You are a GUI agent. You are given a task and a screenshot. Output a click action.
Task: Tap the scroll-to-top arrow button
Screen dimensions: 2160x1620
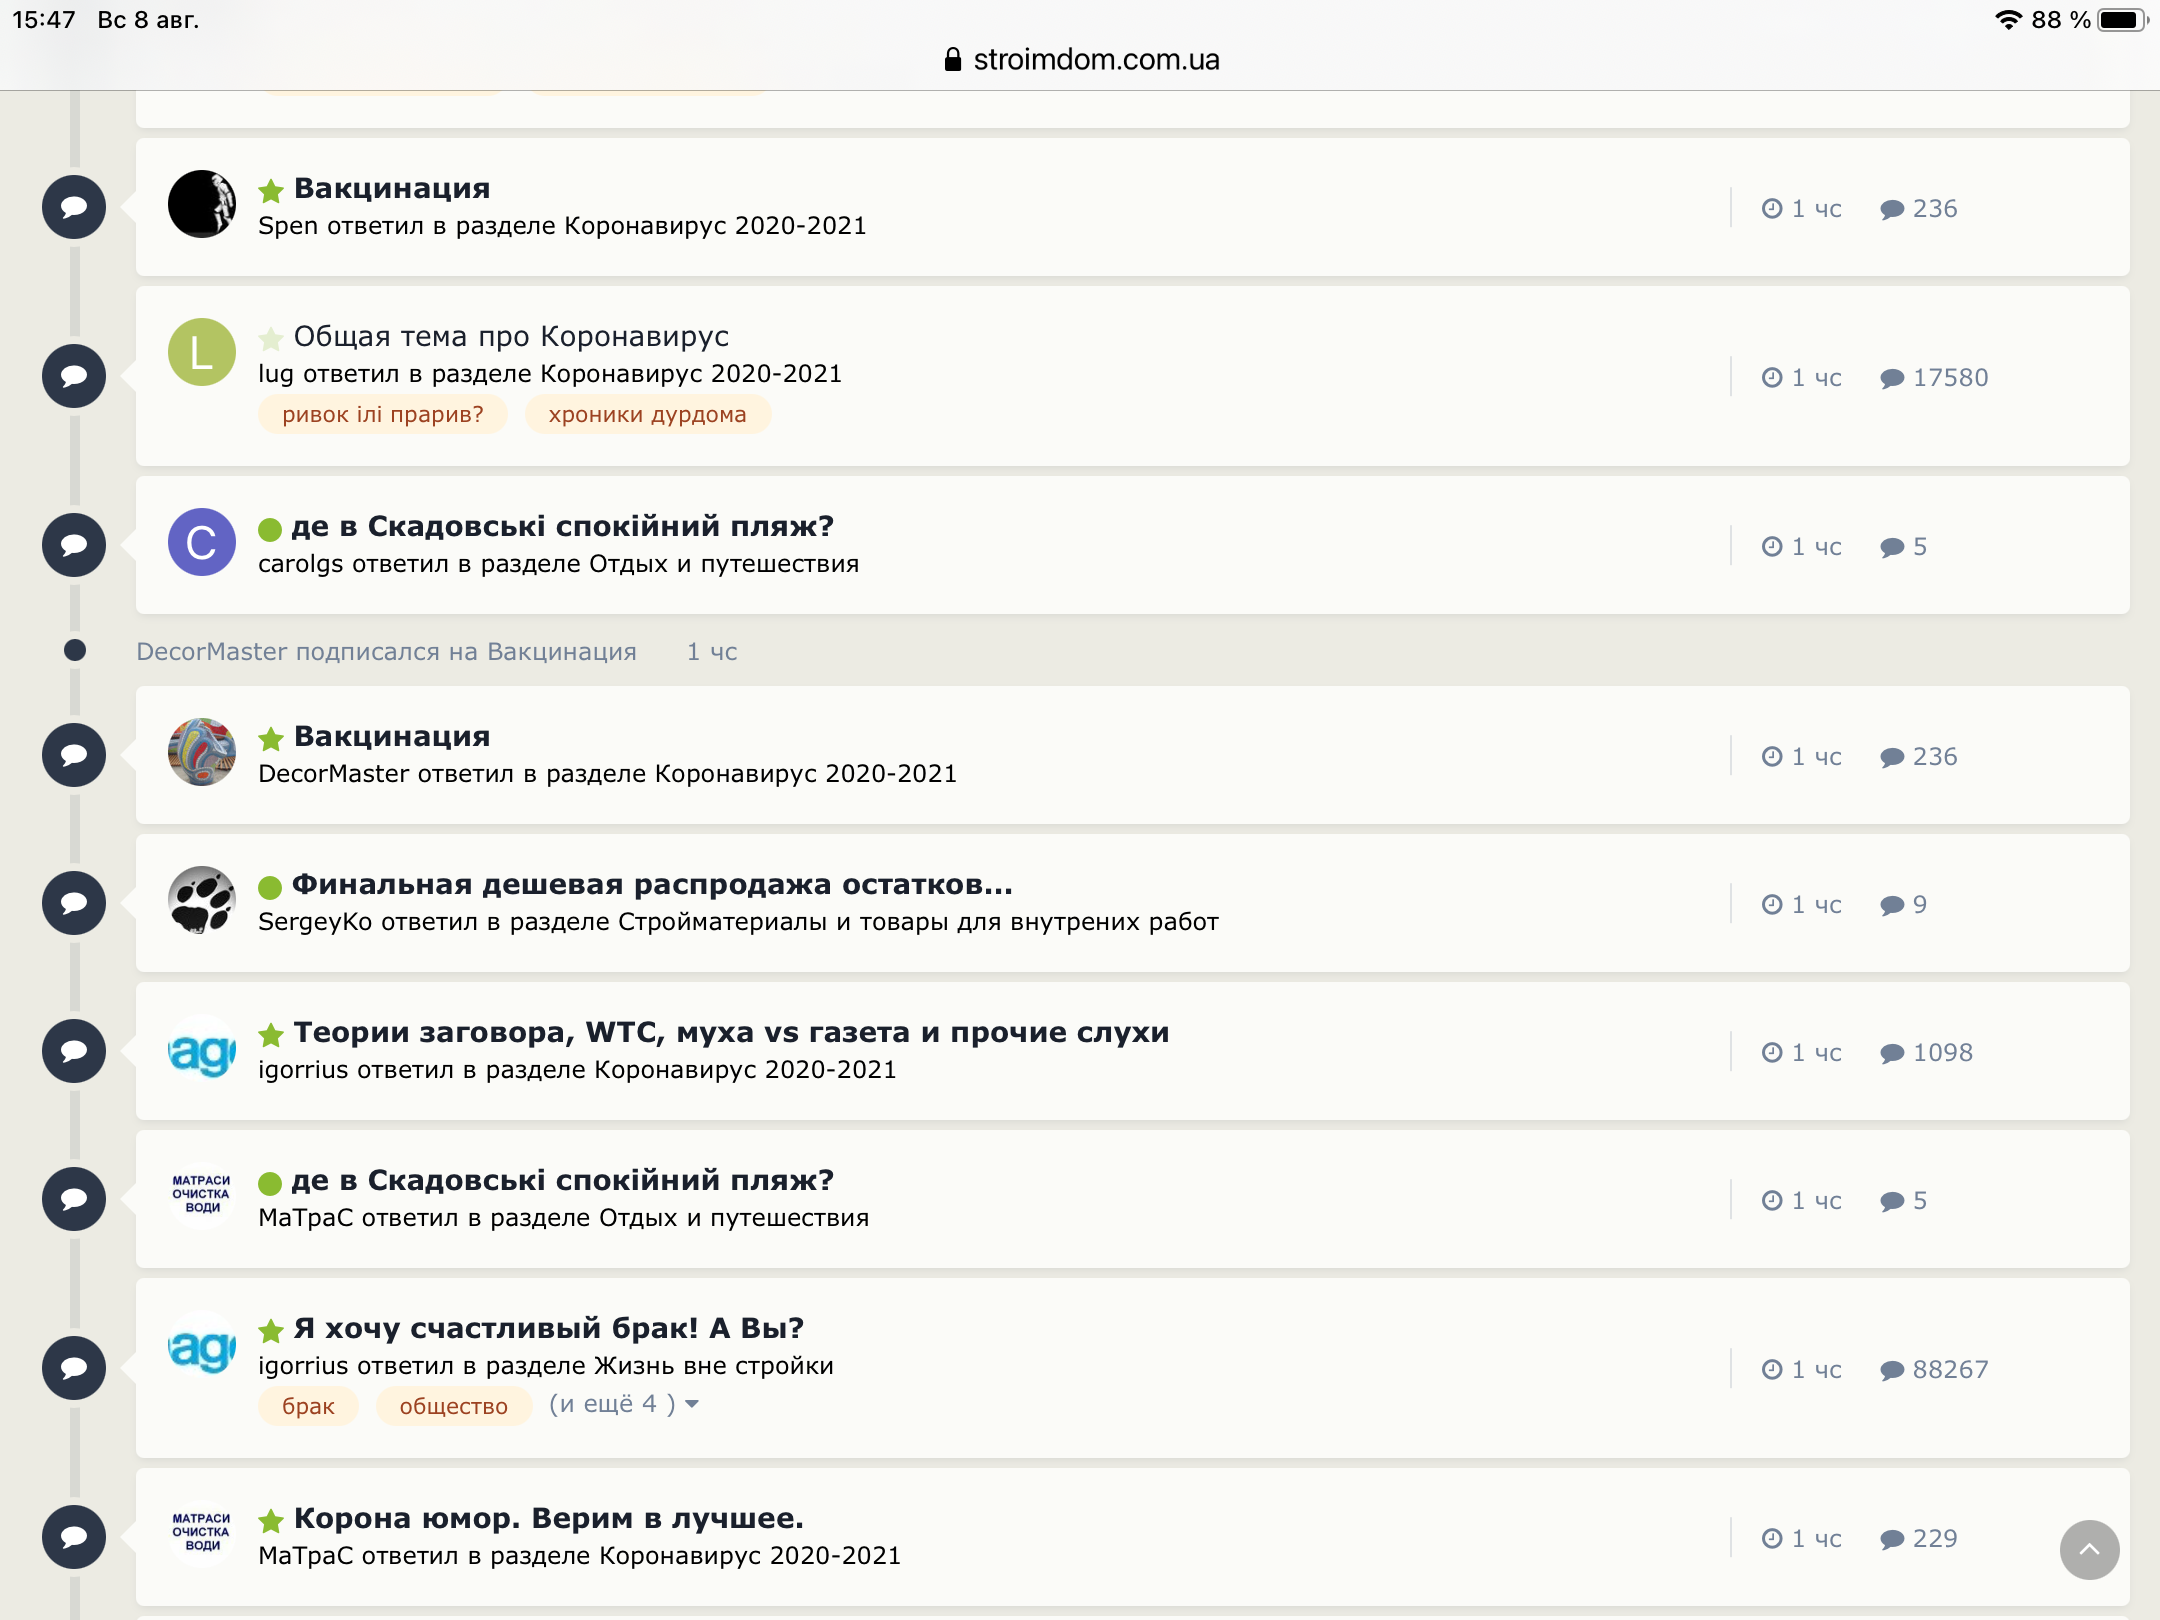click(x=2089, y=1550)
